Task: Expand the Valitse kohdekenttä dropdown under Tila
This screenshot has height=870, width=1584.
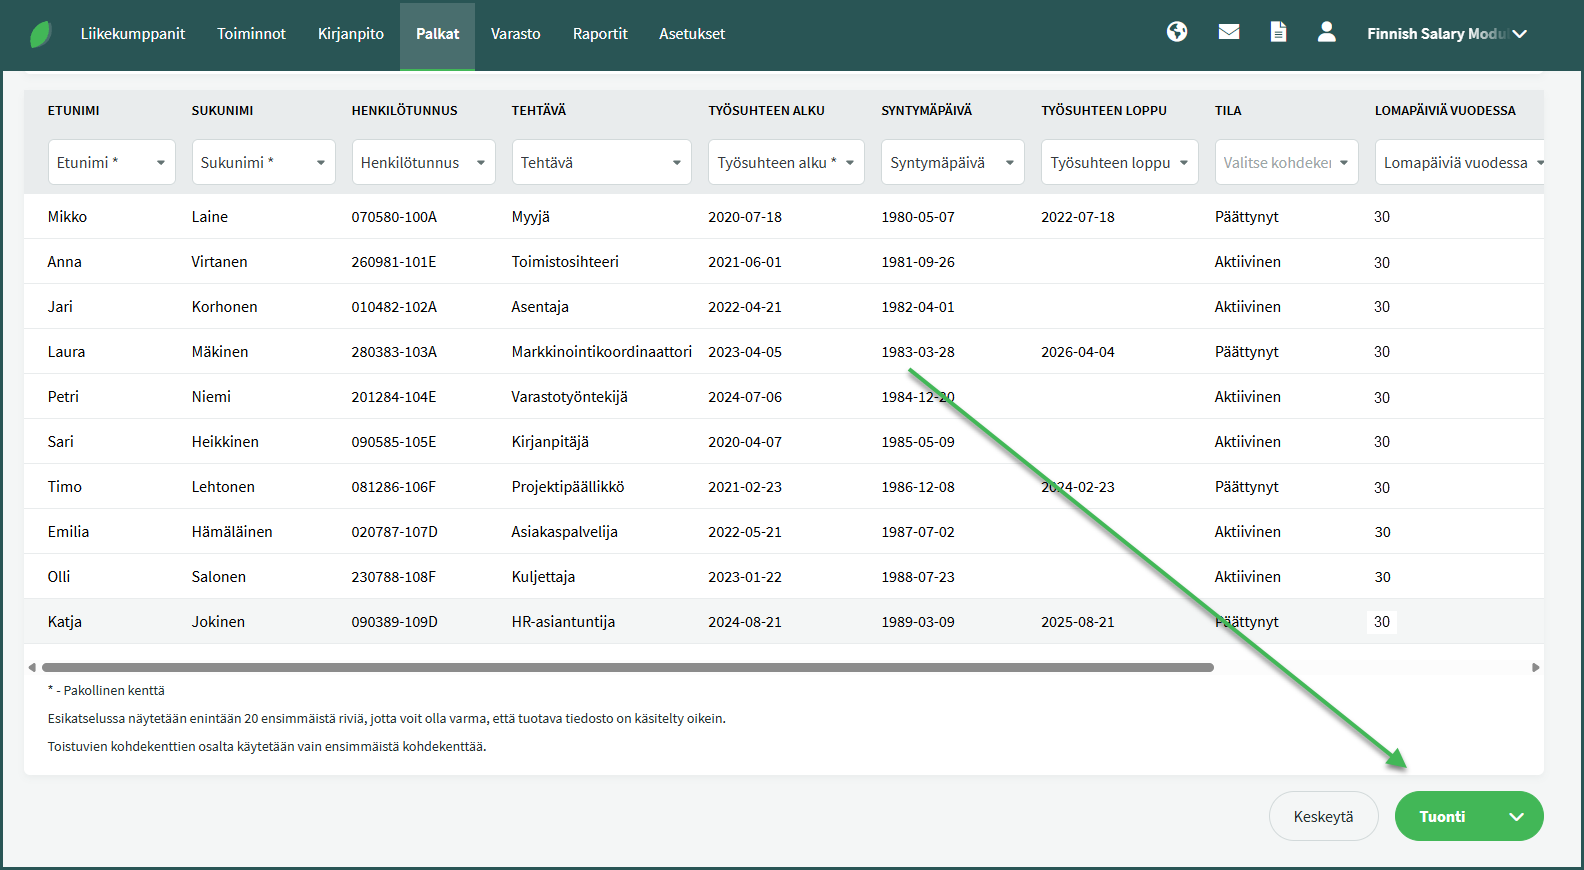Action: pyautogui.click(x=1285, y=162)
